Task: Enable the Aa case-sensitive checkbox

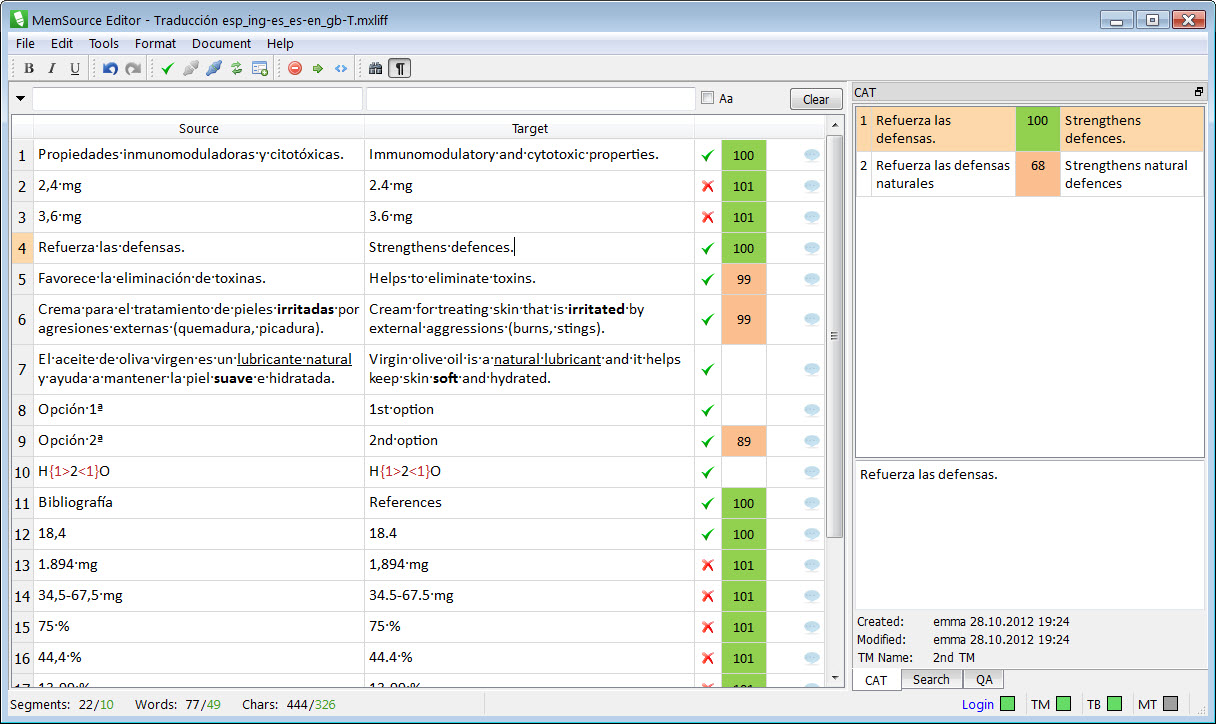Action: [708, 98]
